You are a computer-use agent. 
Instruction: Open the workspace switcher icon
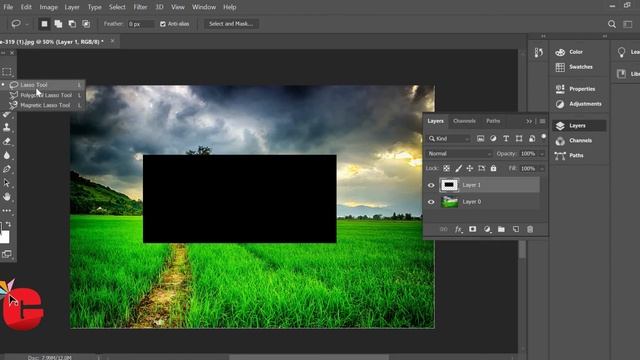click(x=628, y=24)
